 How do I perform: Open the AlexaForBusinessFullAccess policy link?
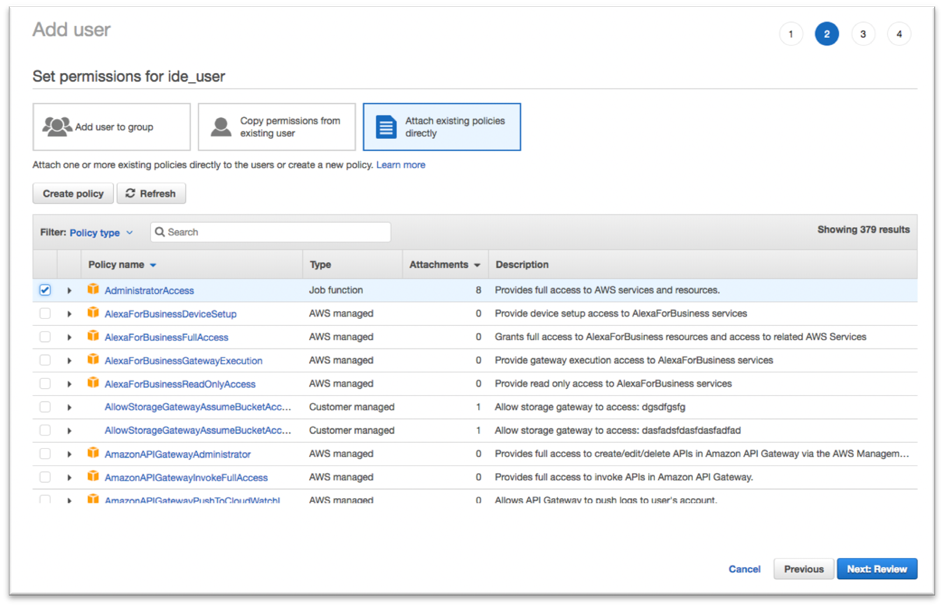click(x=167, y=337)
